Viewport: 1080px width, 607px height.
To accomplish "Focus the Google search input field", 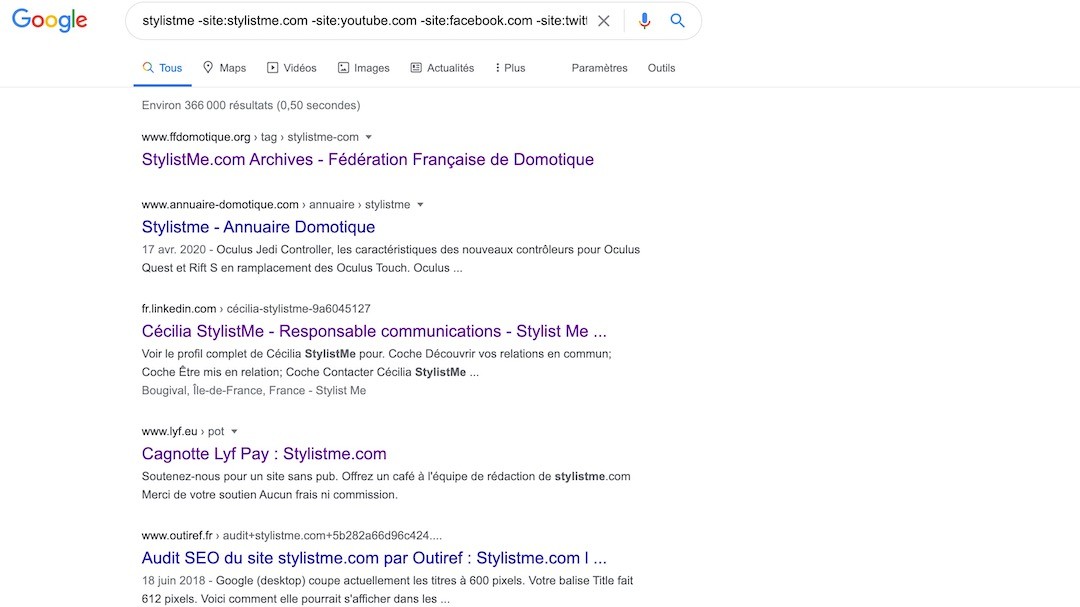I will tap(364, 21).
